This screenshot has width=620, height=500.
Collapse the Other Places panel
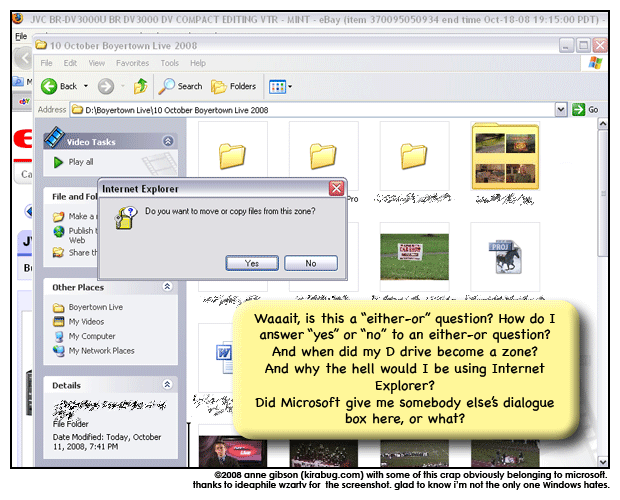(x=167, y=287)
